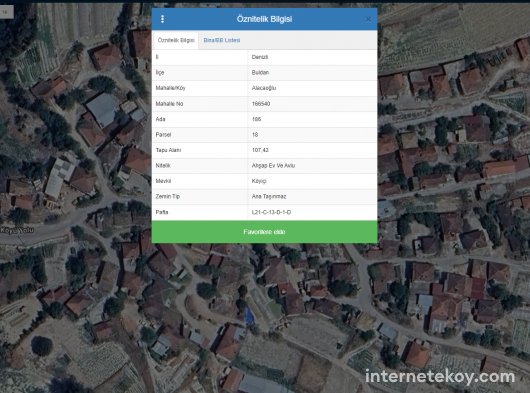This screenshot has height=393, width=530.
Task: Click the Öznitelik Bilgisi dialog title bar
Action: [264, 19]
